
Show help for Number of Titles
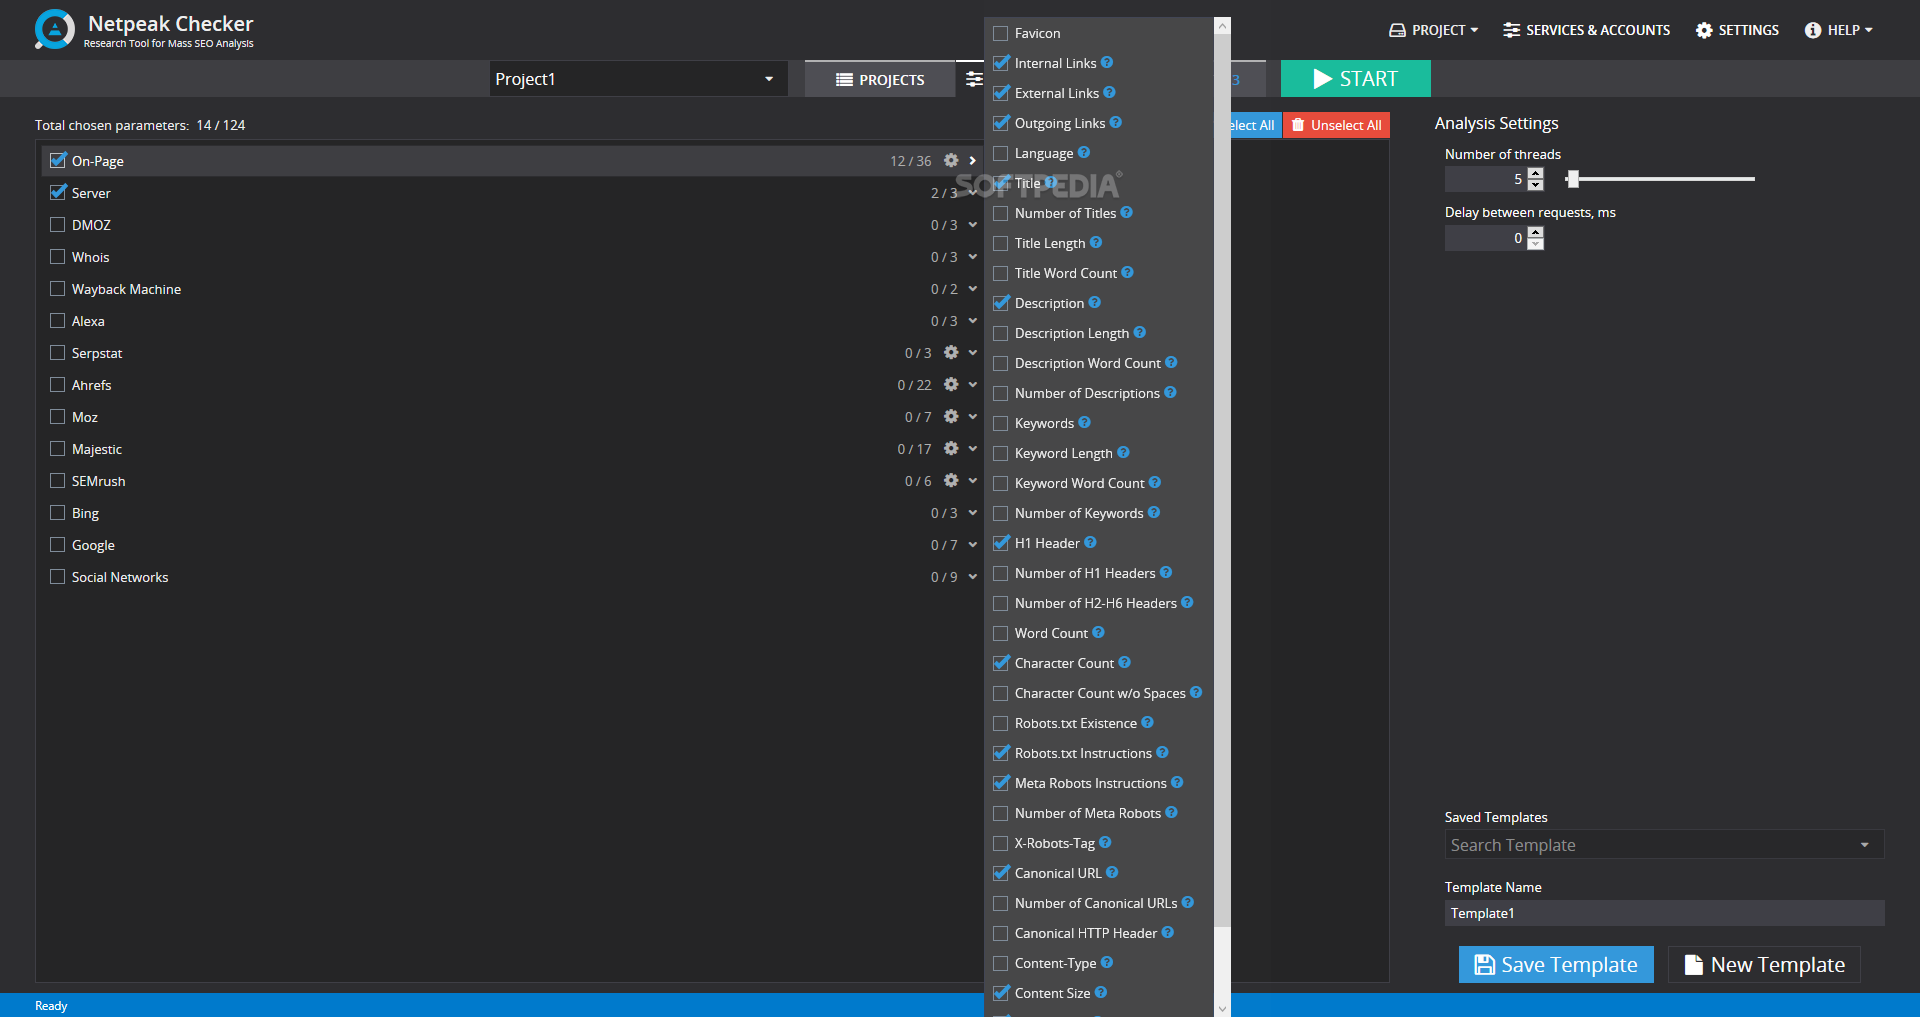(1127, 212)
